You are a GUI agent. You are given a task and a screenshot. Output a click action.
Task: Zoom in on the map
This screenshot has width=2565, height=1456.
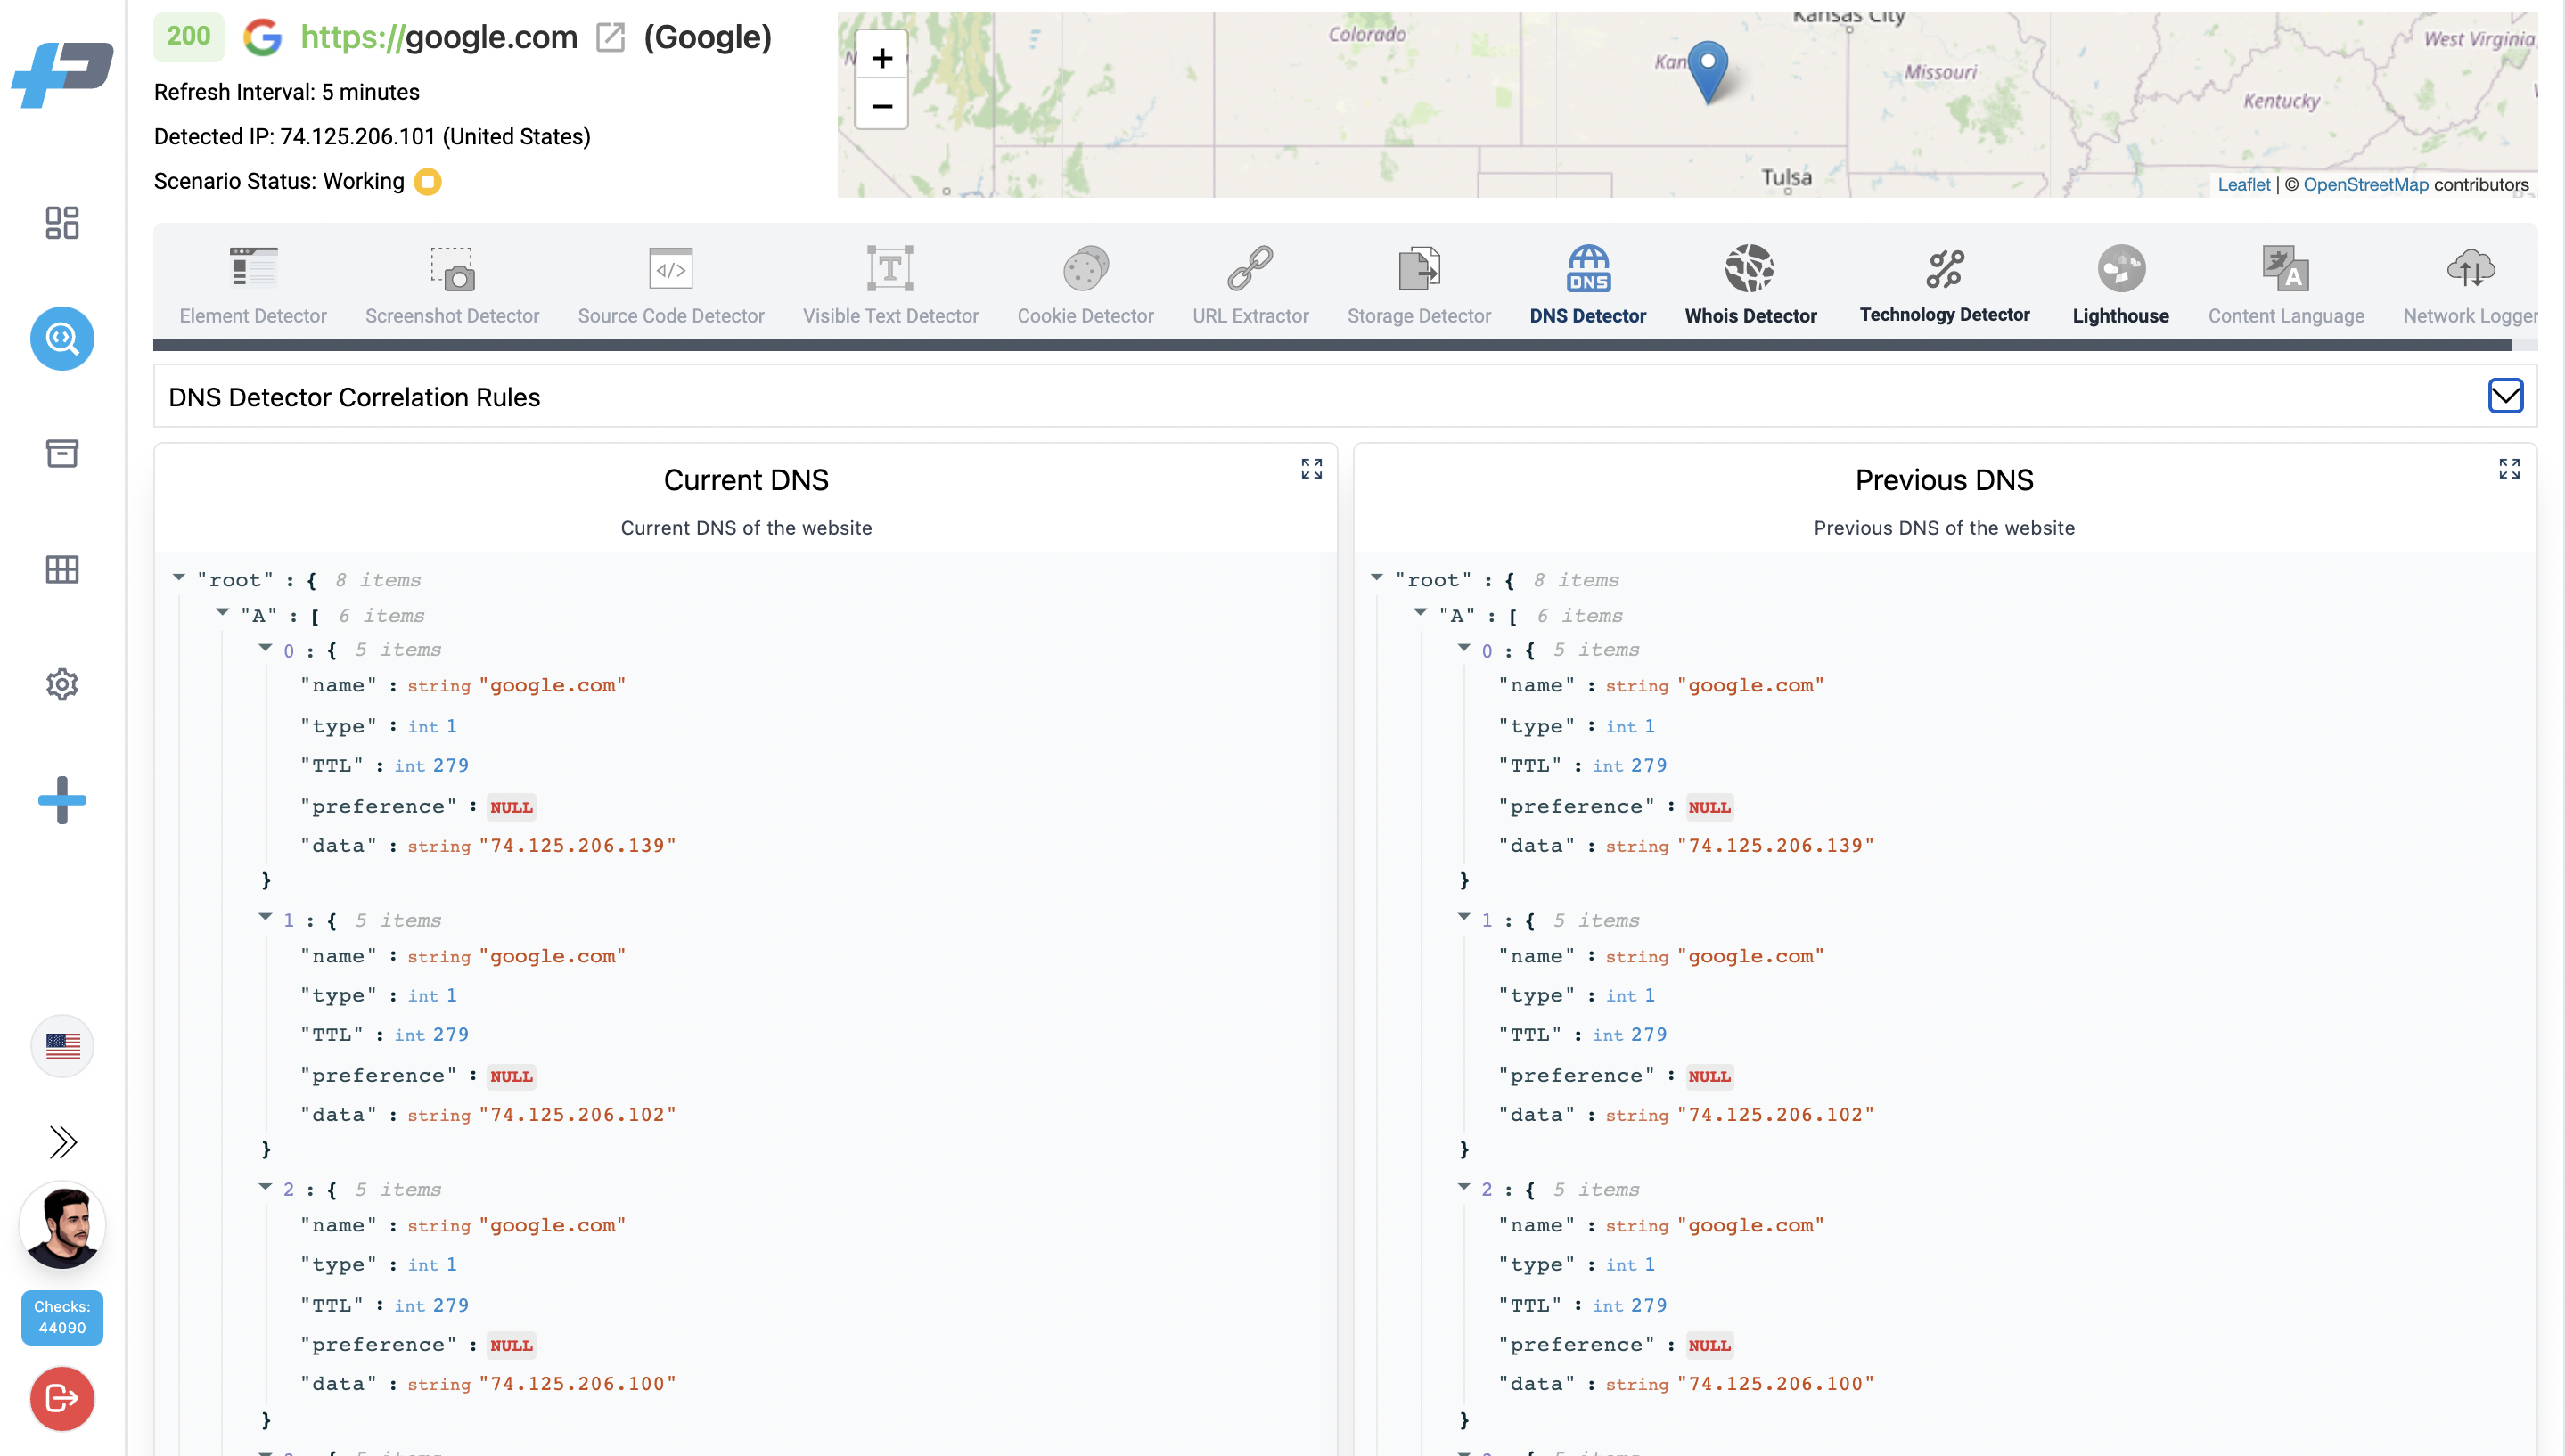[x=882, y=58]
